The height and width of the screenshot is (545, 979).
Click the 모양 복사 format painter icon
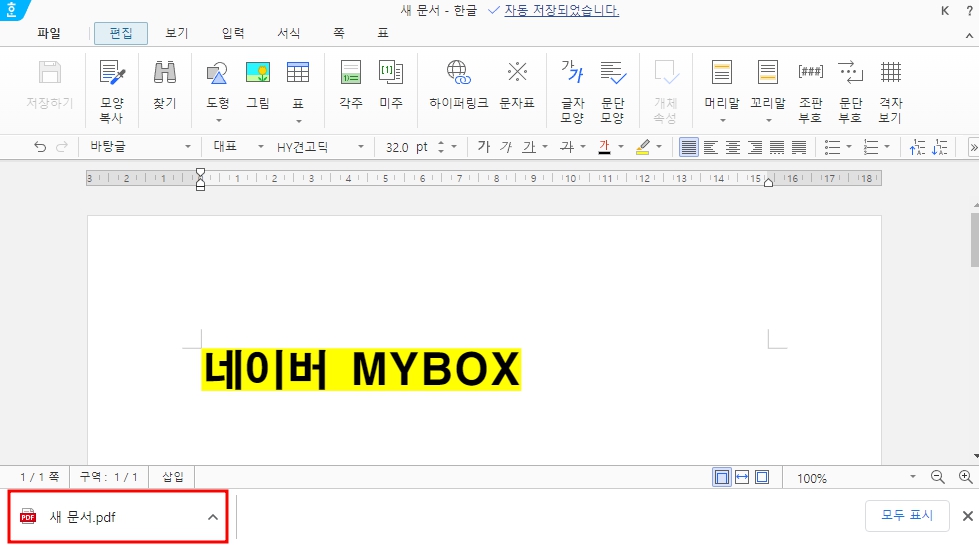point(112,73)
